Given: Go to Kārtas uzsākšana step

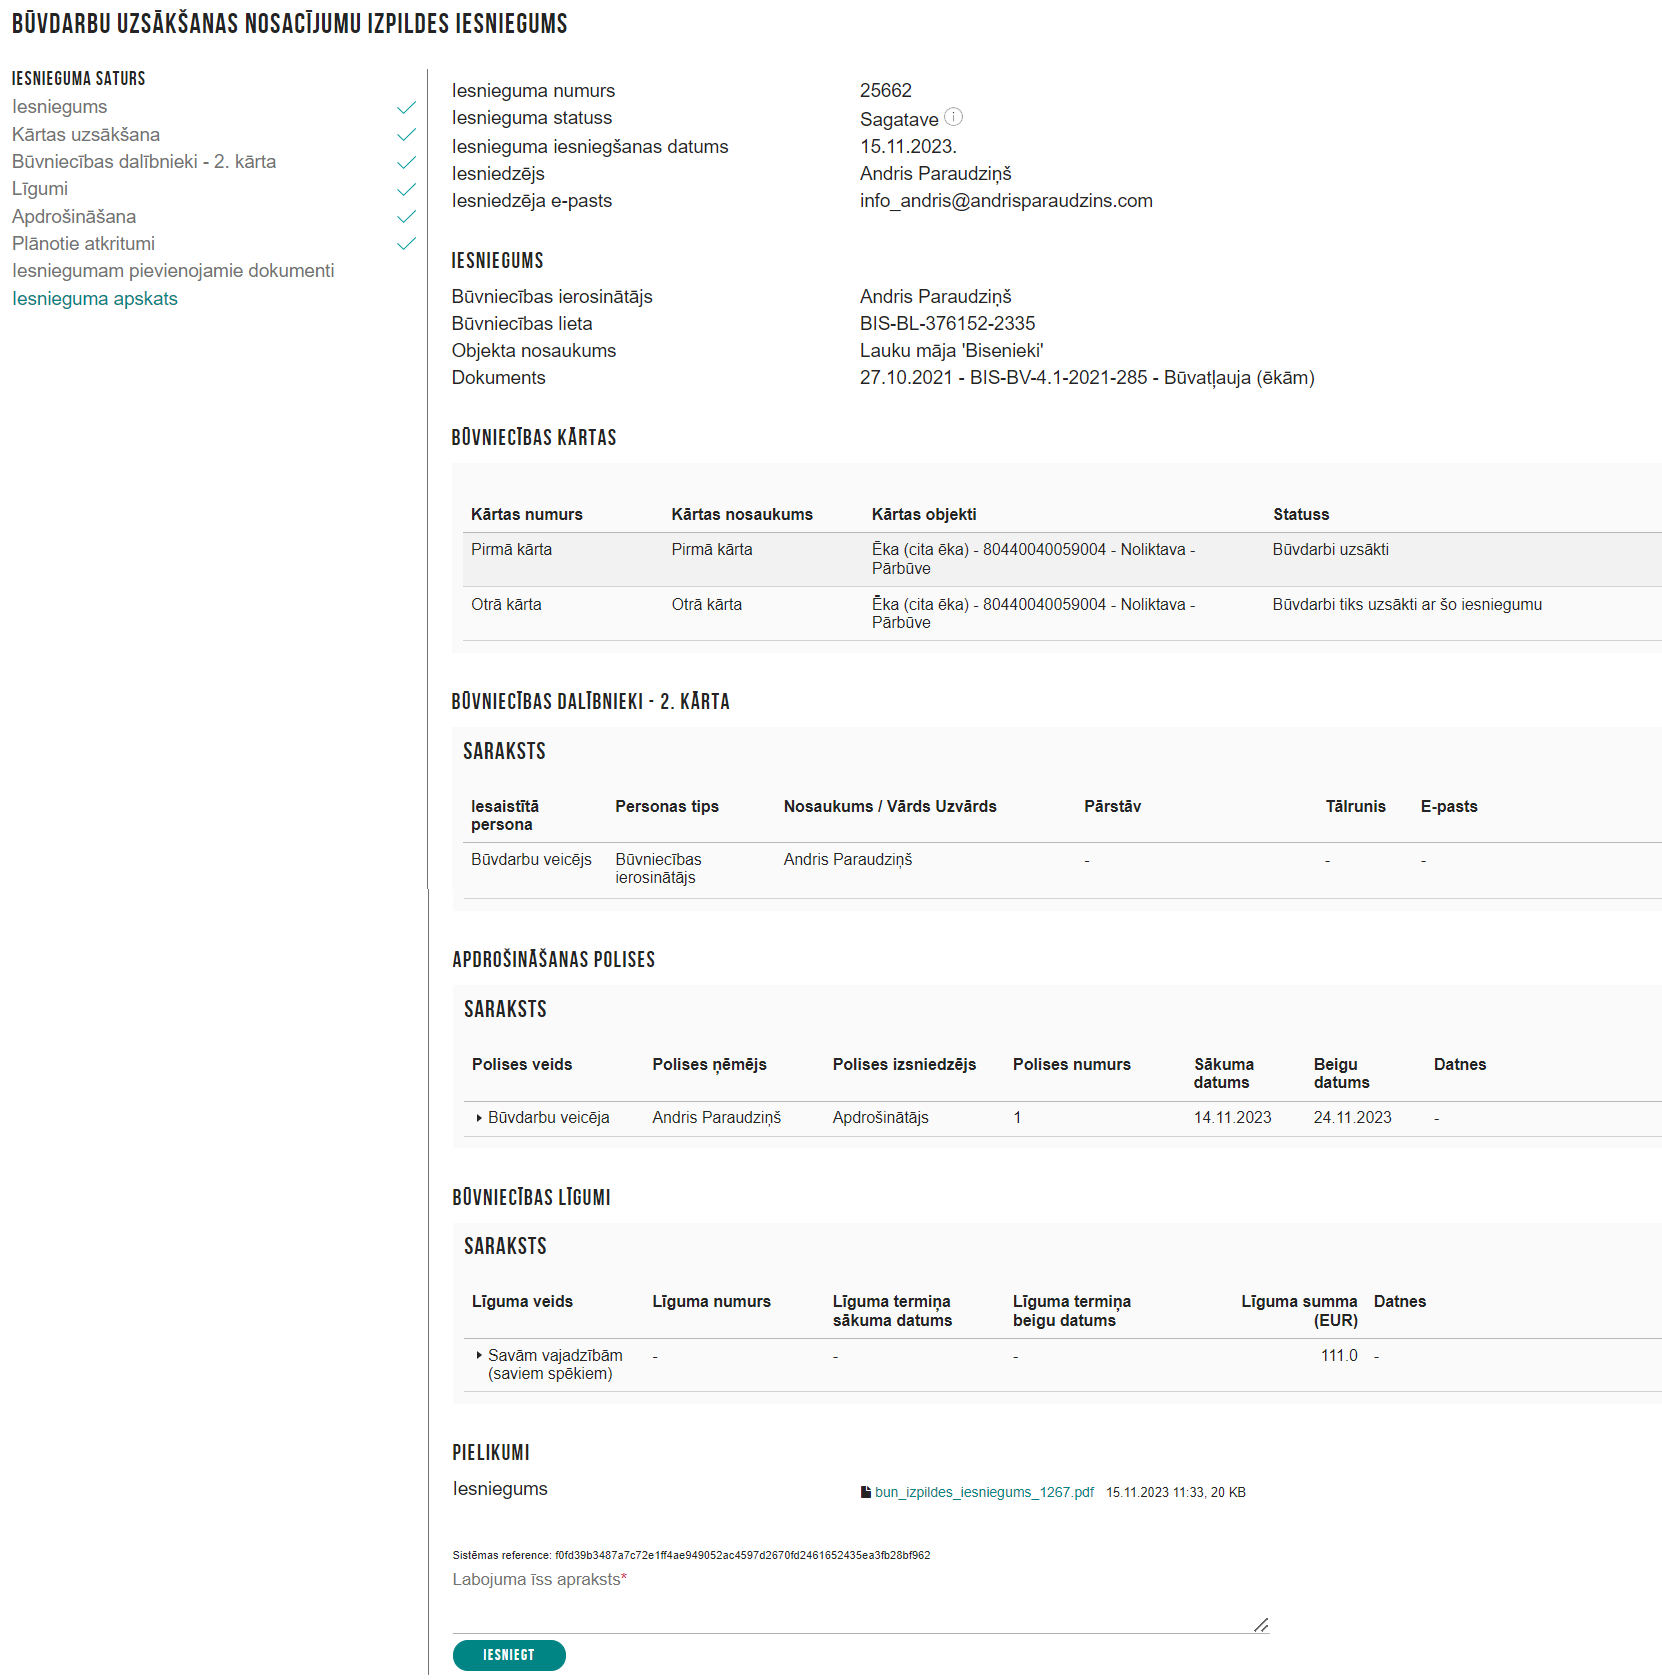Looking at the screenshot, I should [86, 135].
